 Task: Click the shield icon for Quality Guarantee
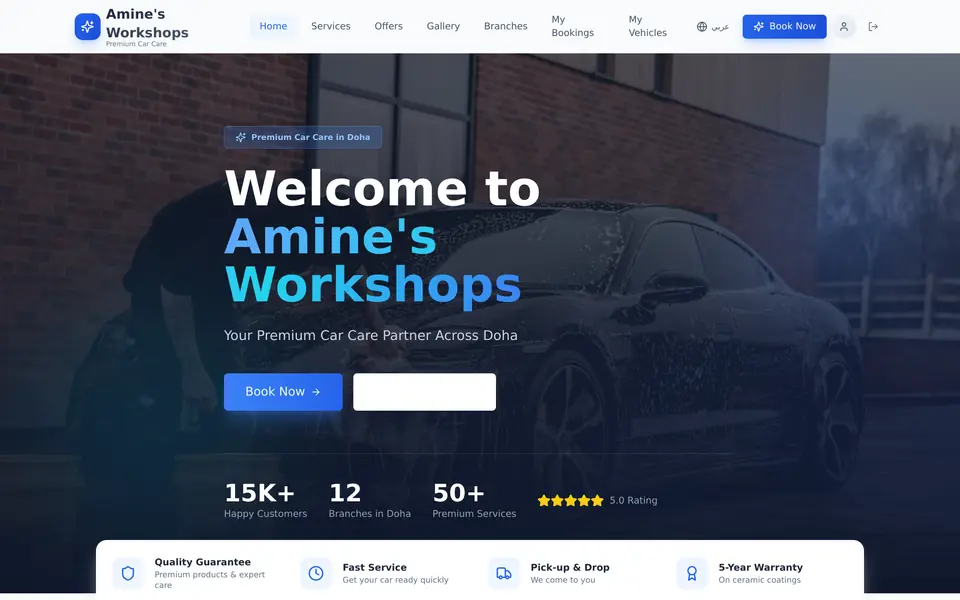tap(128, 573)
